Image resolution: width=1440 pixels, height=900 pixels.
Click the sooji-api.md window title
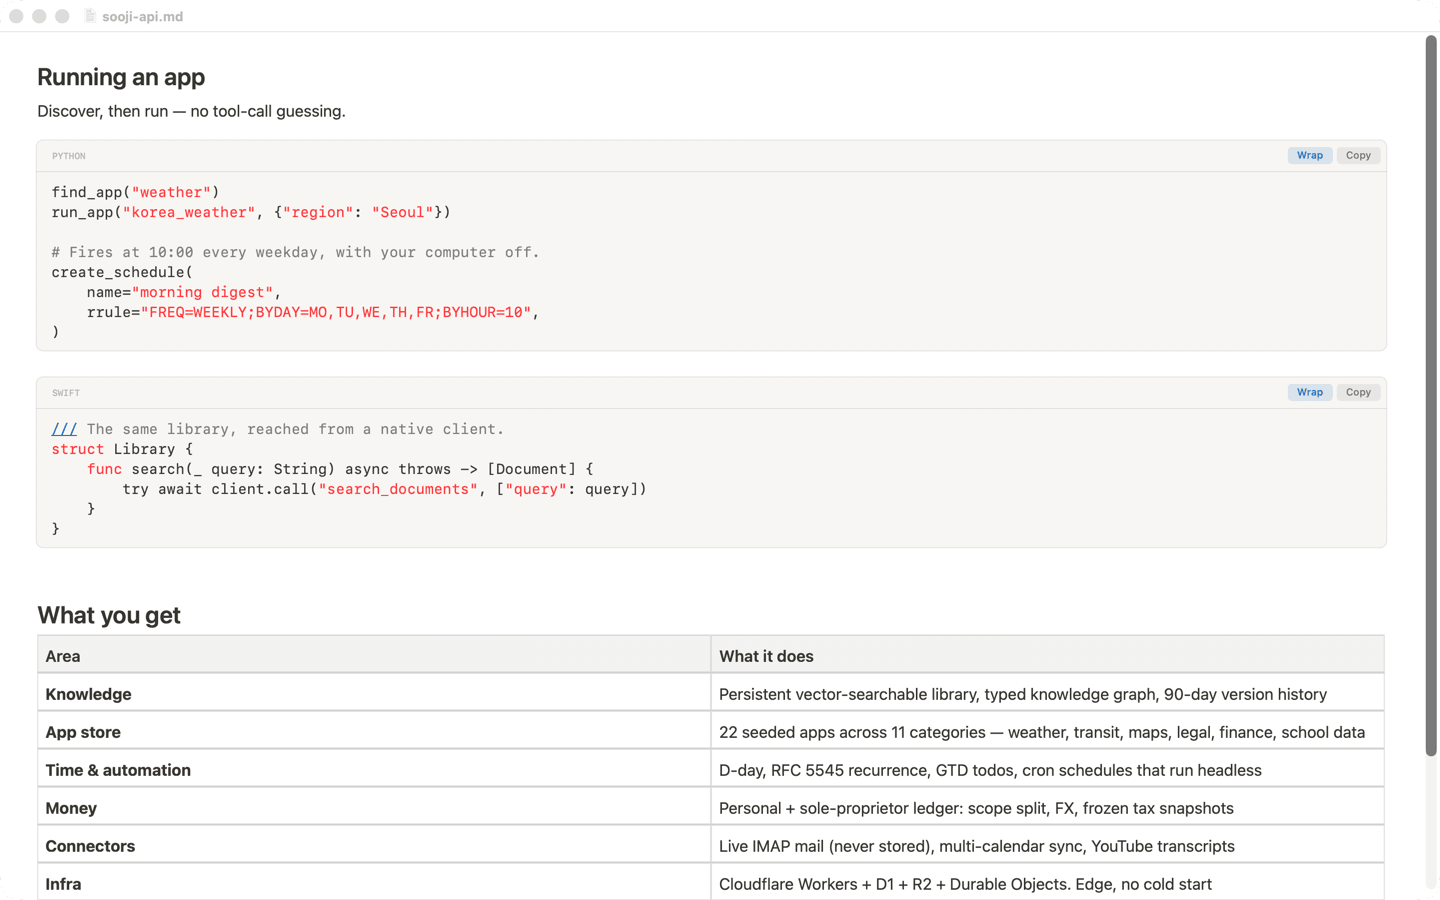142,17
